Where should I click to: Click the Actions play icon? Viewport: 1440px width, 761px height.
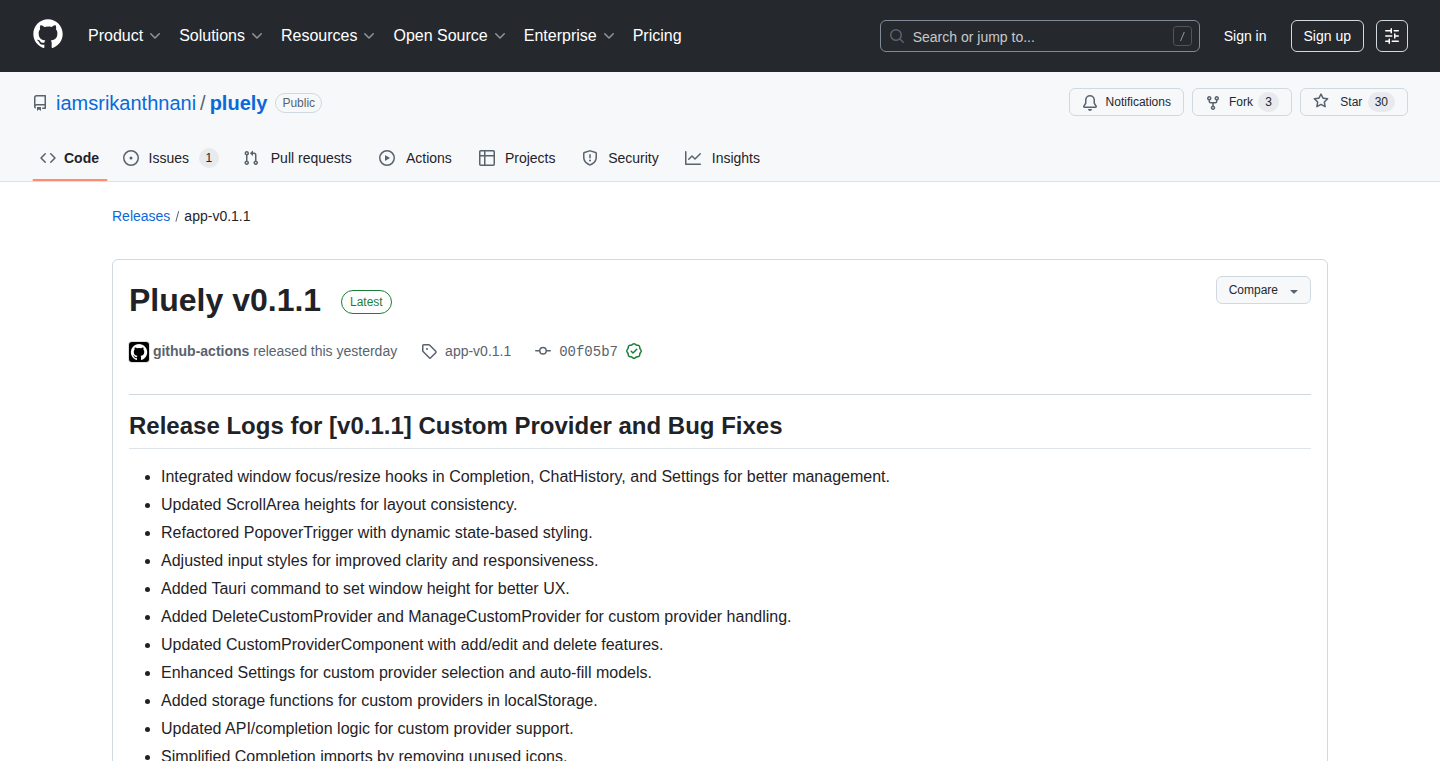coord(387,158)
